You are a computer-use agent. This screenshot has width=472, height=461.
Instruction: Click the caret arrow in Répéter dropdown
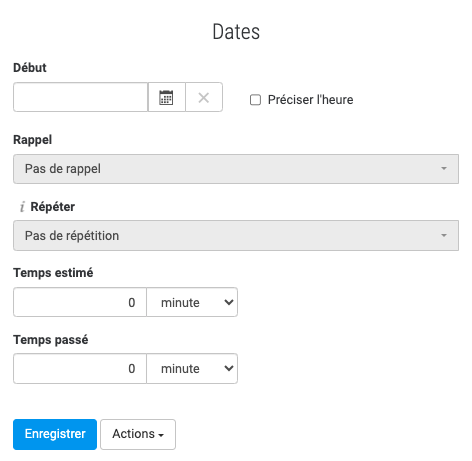(x=444, y=235)
